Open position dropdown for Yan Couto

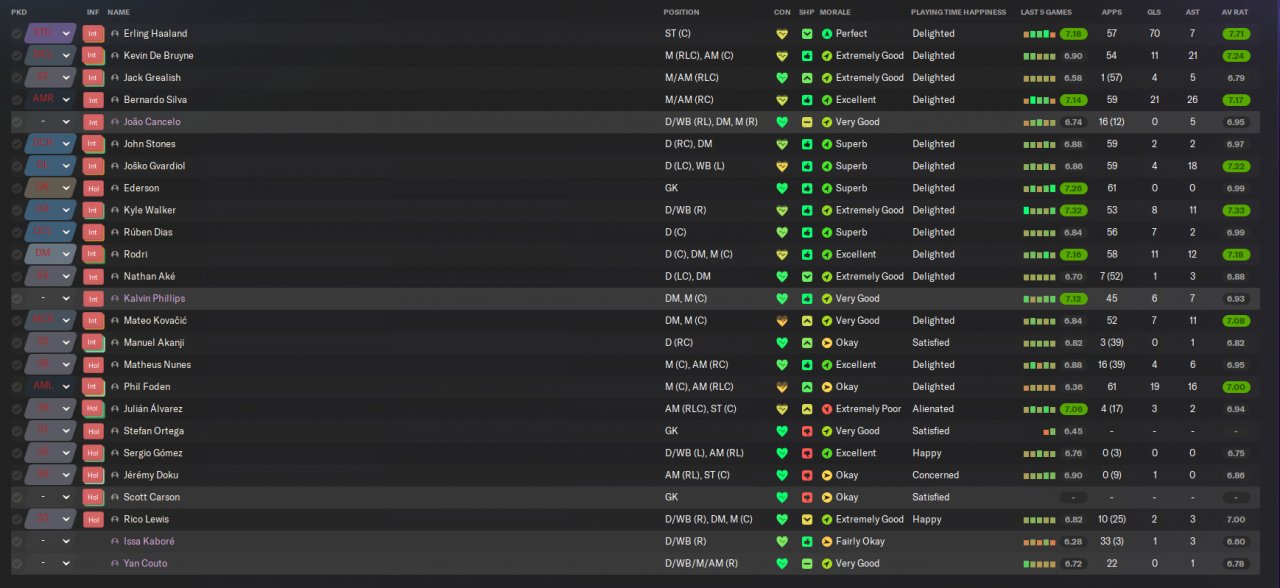pos(66,563)
